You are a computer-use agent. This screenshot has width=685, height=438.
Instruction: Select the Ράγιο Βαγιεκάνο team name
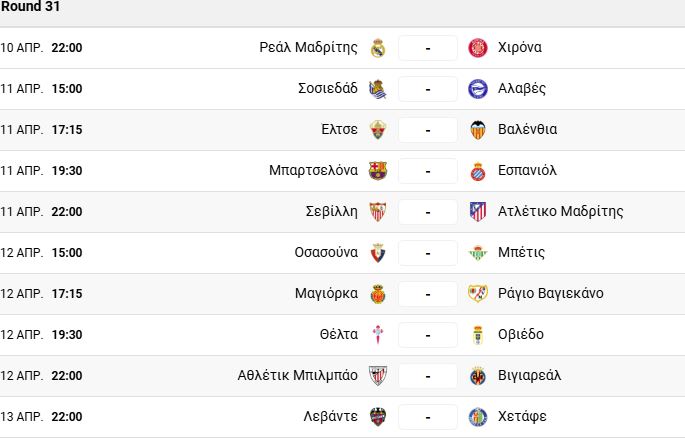coord(549,294)
